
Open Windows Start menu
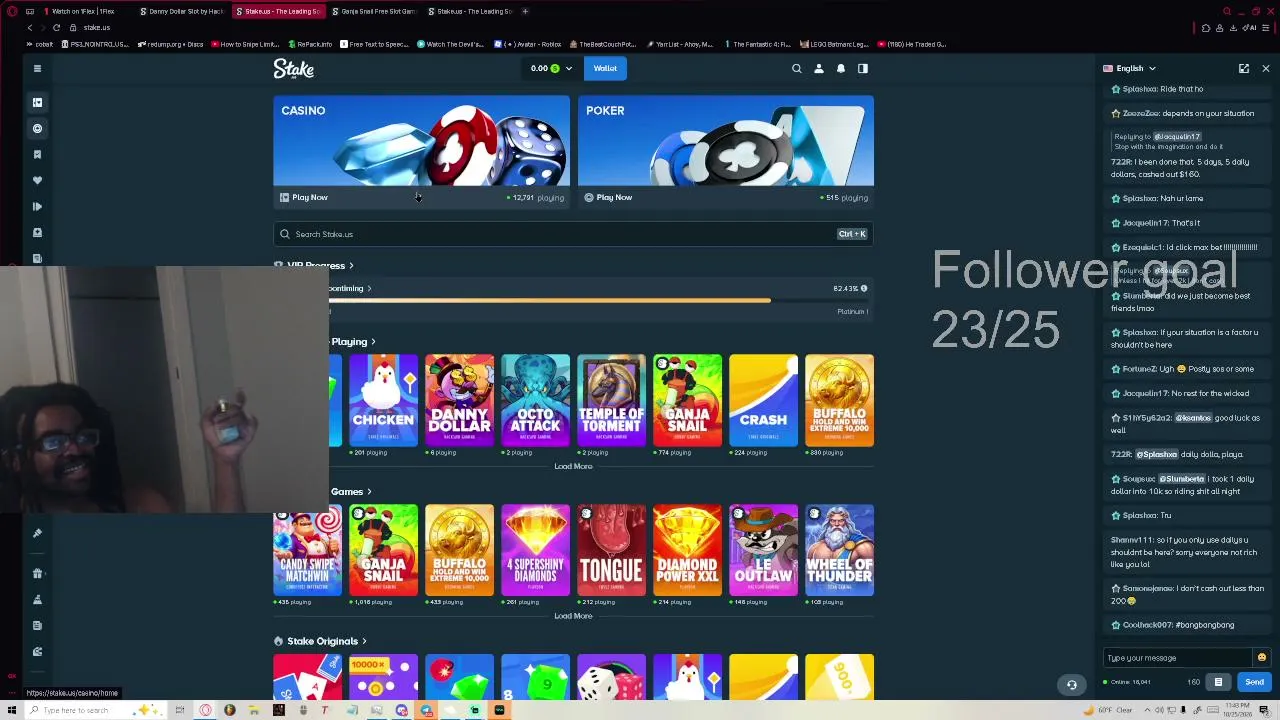coord(13,710)
